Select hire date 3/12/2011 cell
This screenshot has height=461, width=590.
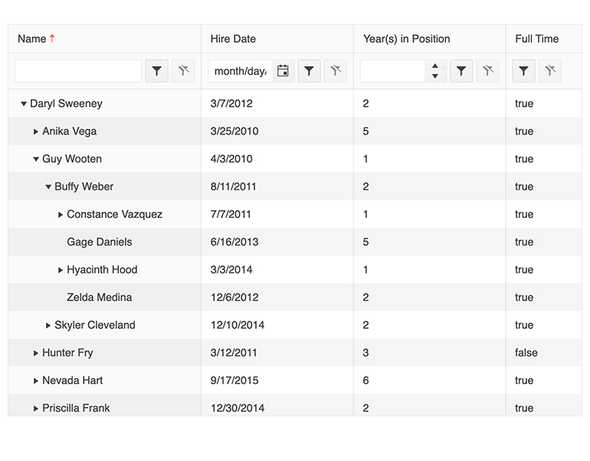coord(277,353)
